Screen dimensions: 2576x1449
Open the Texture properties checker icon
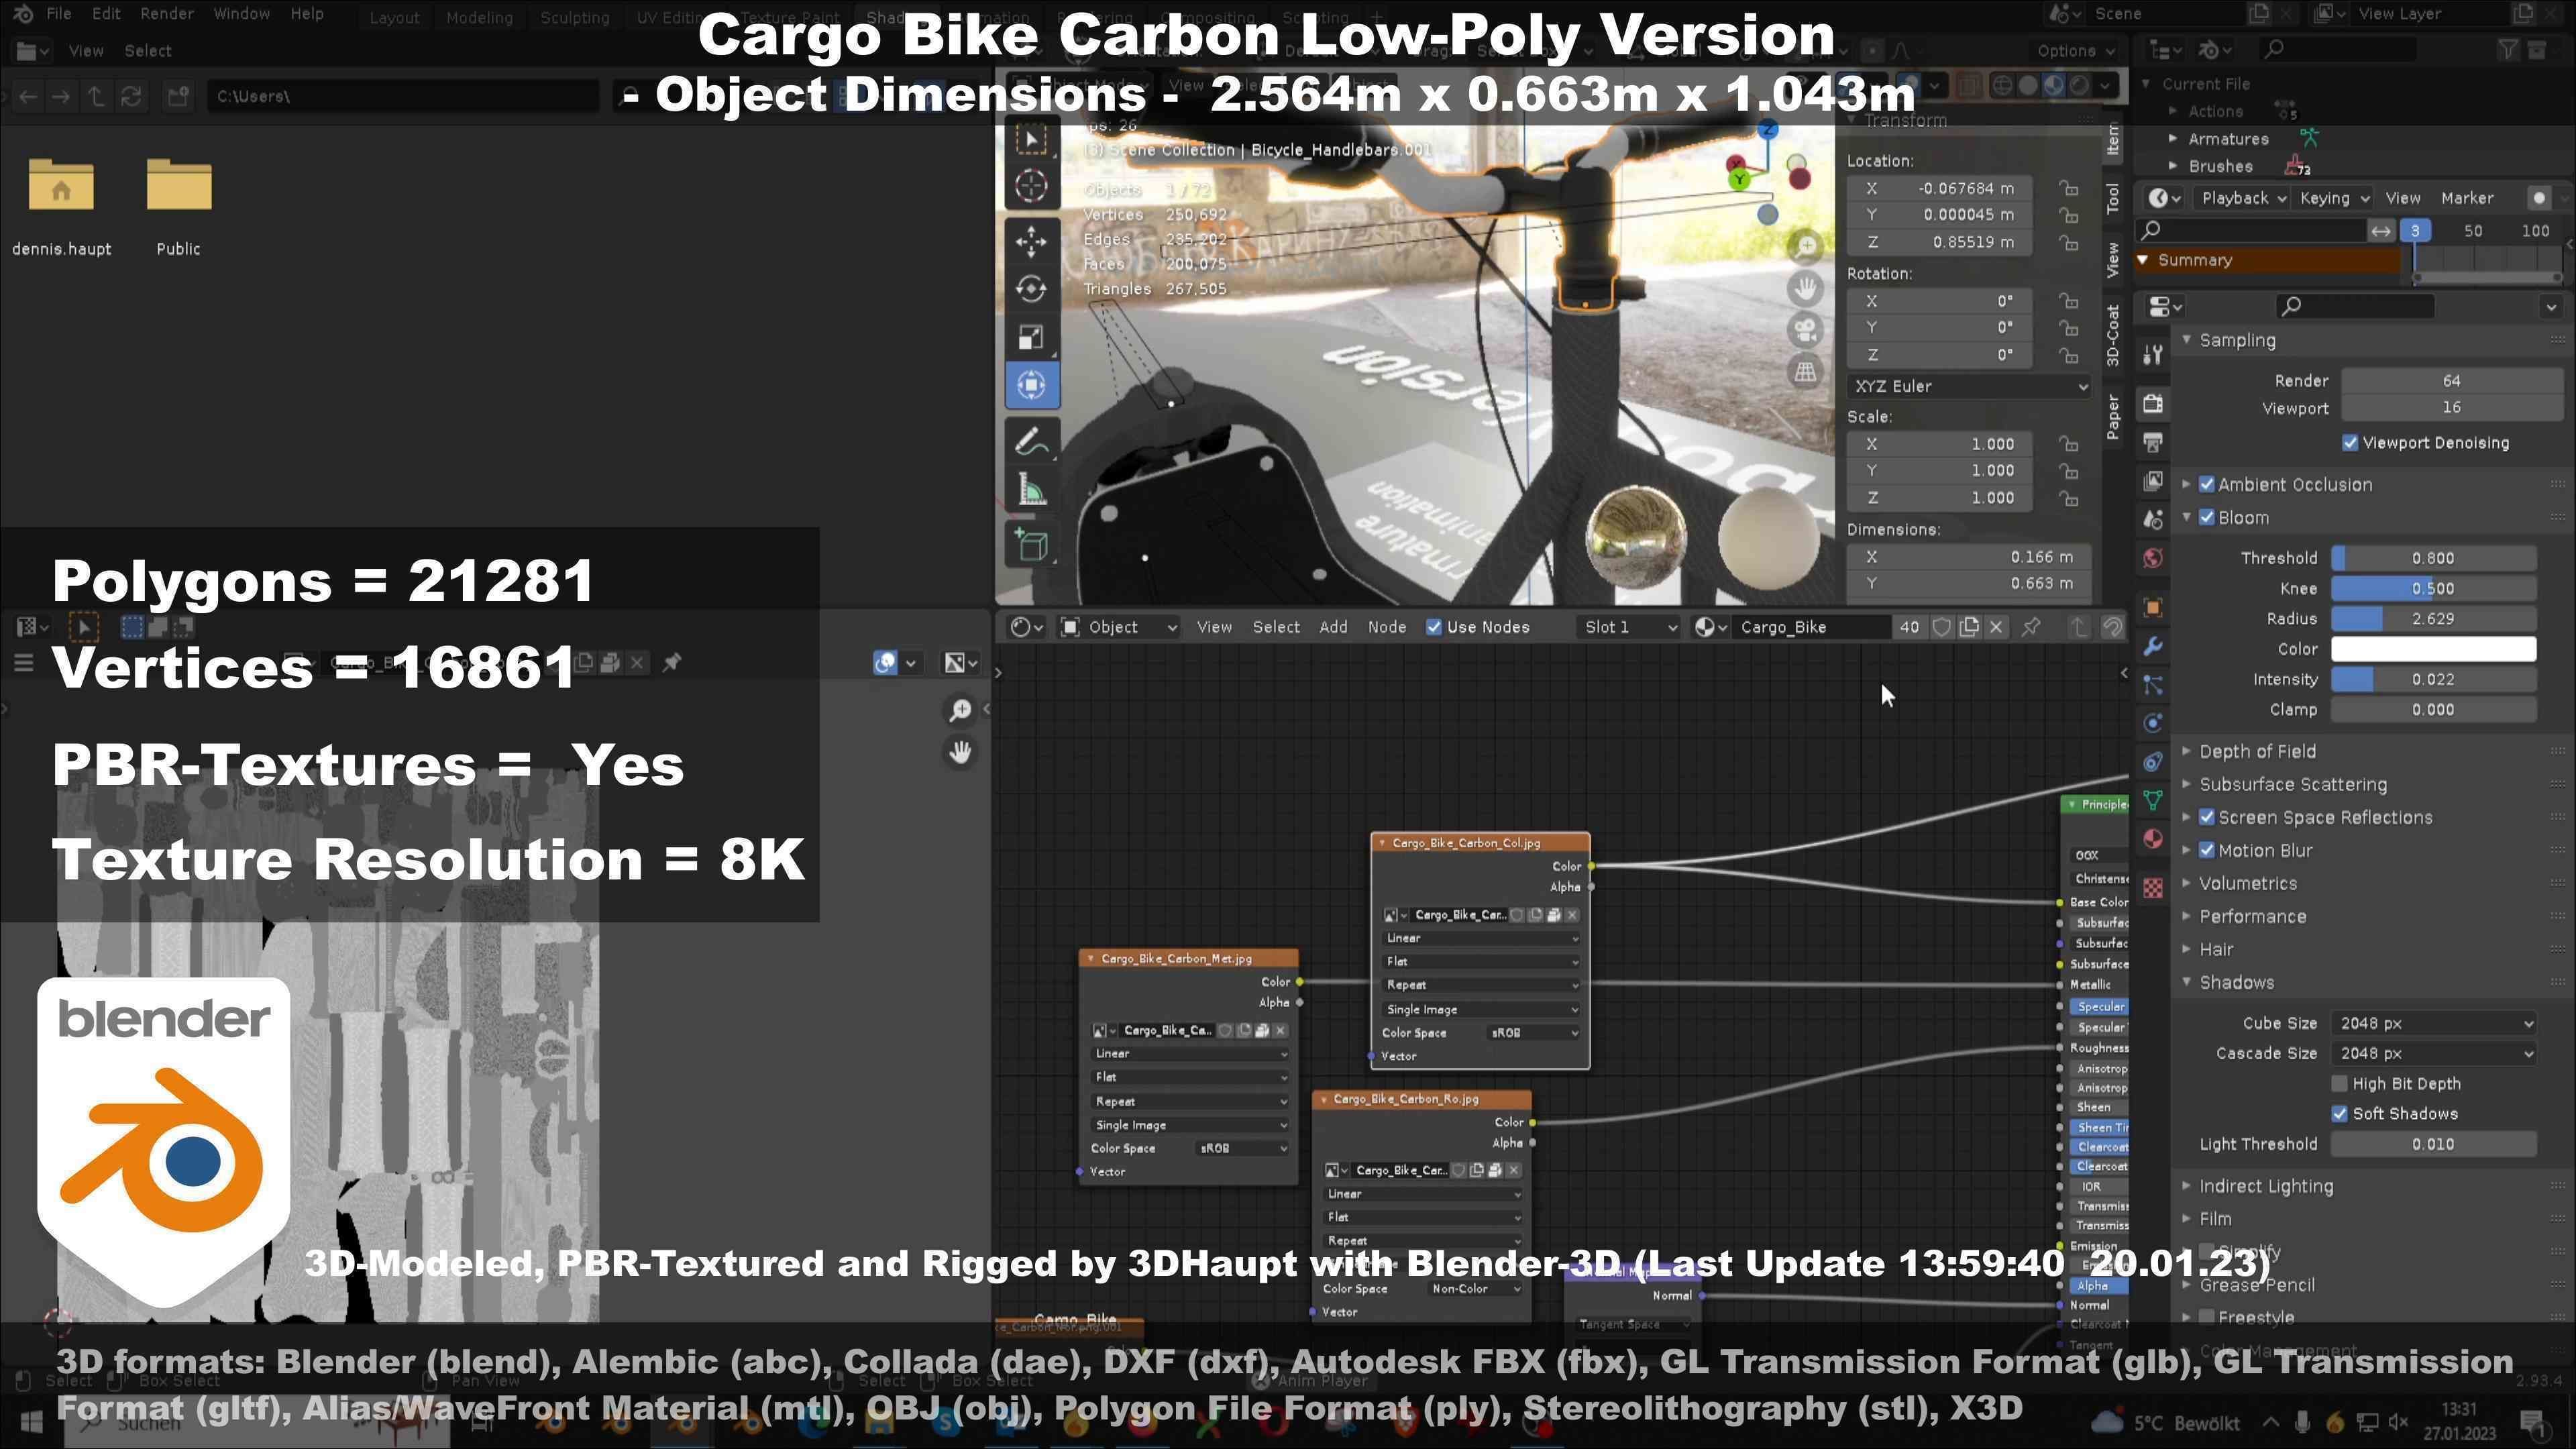[x=2153, y=887]
